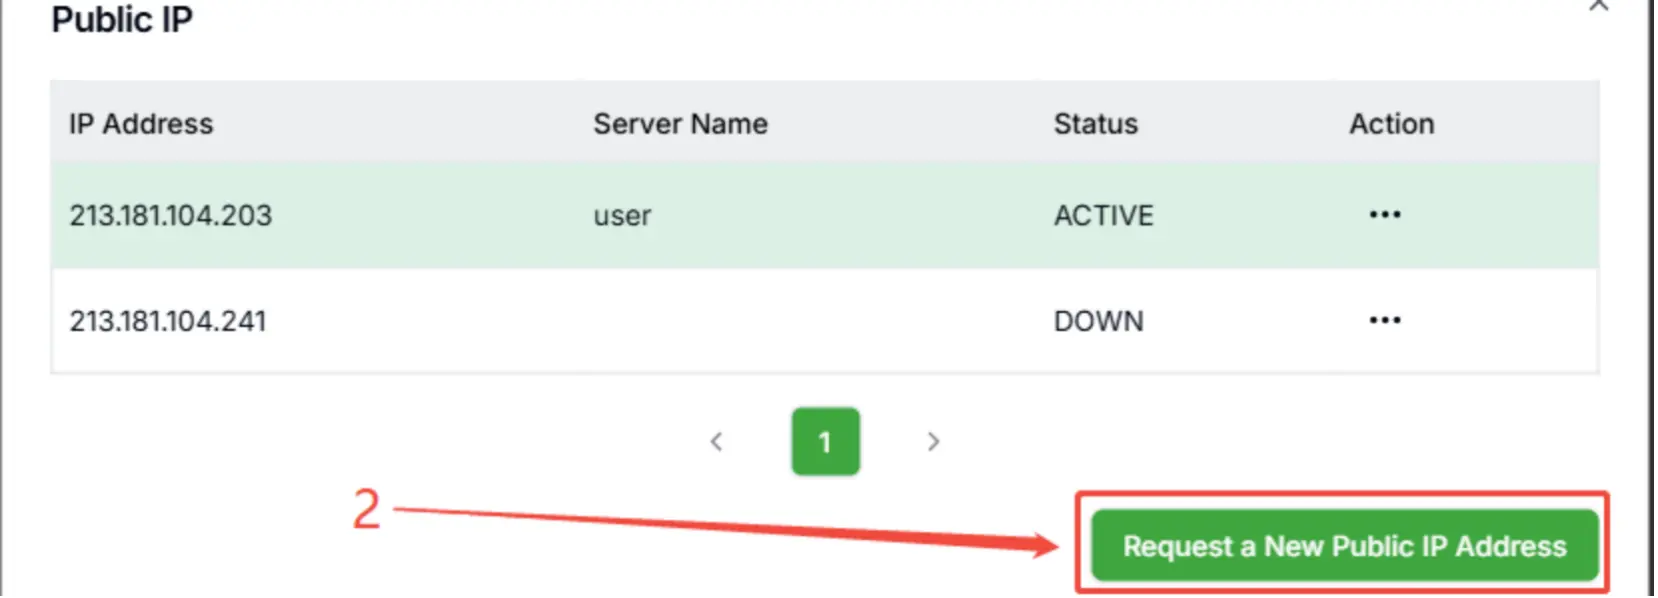Close the Public IP dialog
Image resolution: width=1658 pixels, height=598 pixels.
(1598, 6)
